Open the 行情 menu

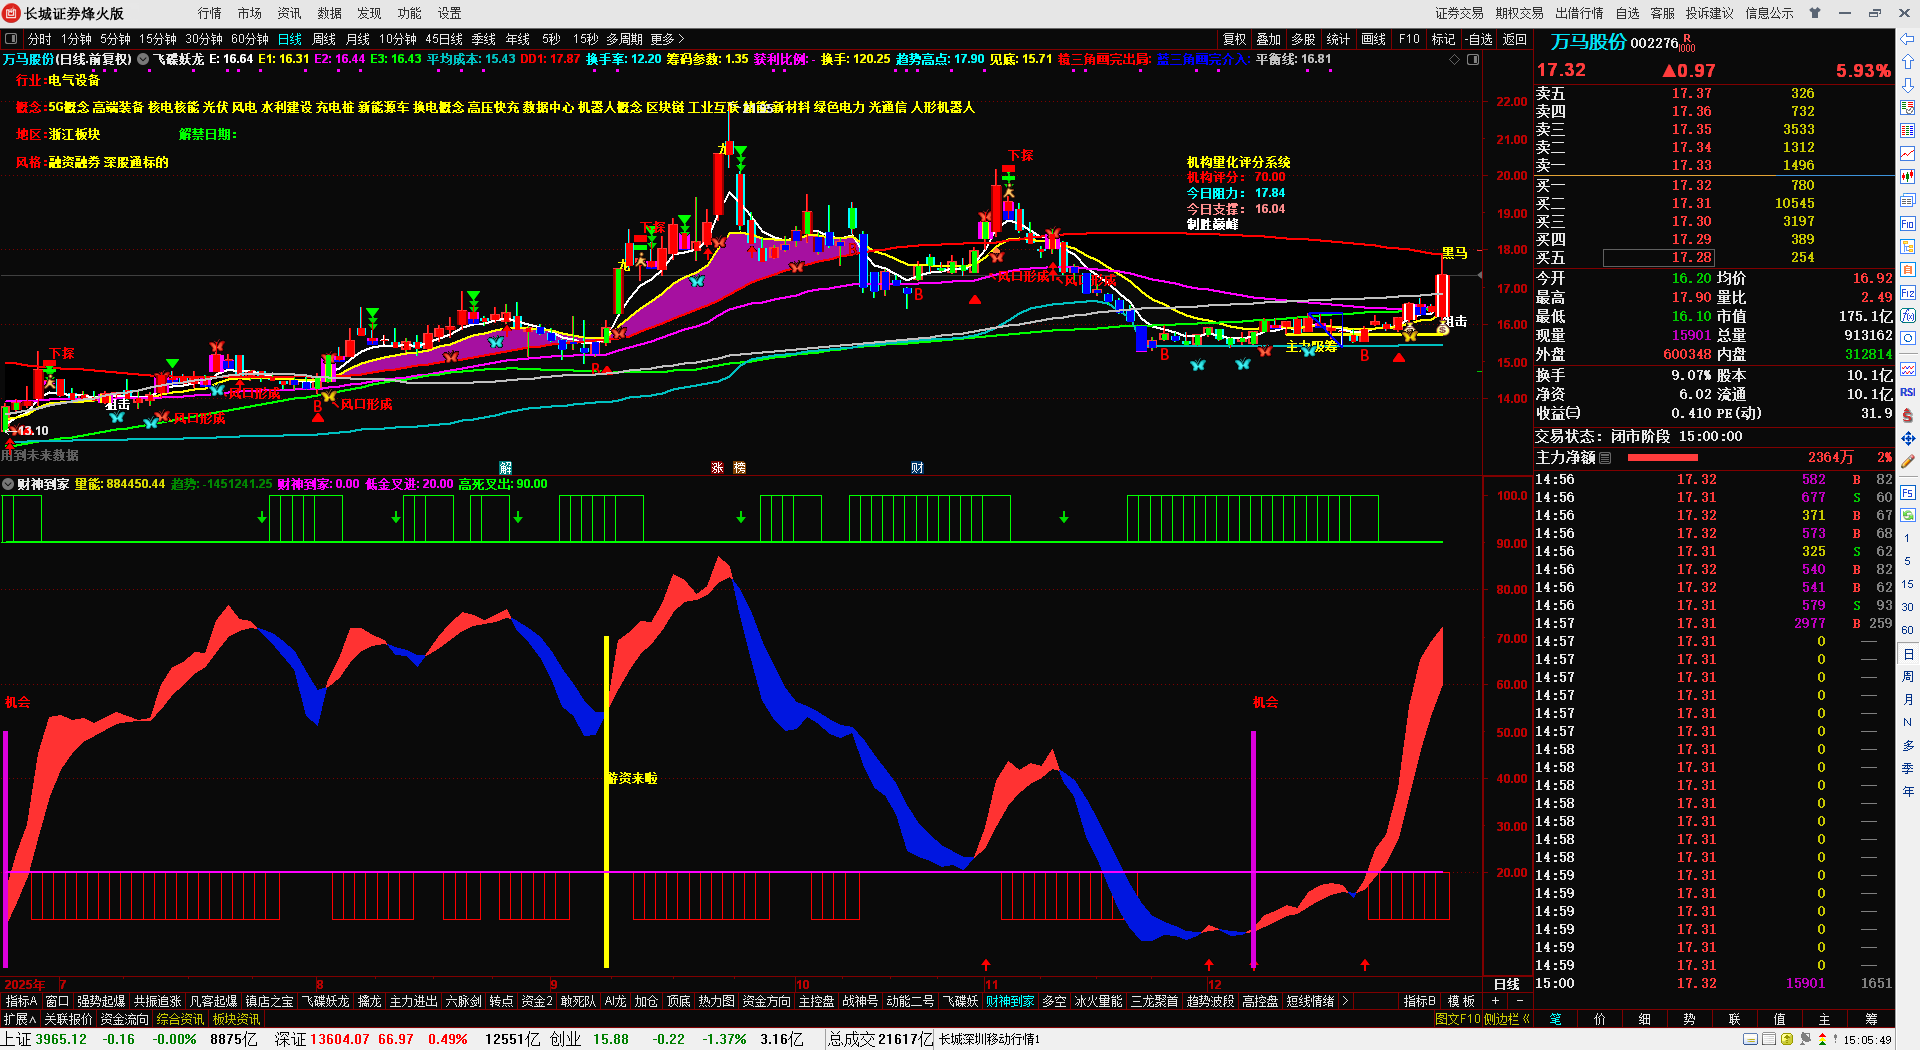point(210,13)
